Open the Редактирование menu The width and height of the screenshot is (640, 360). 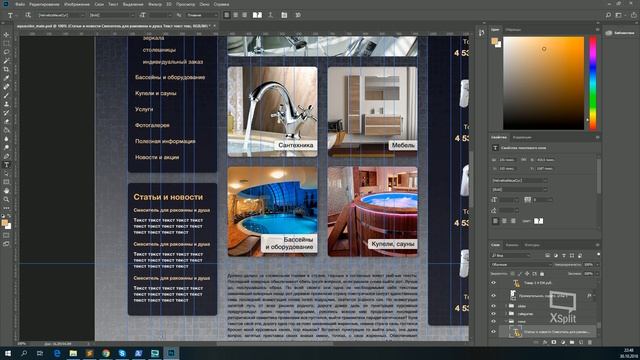(44, 4)
